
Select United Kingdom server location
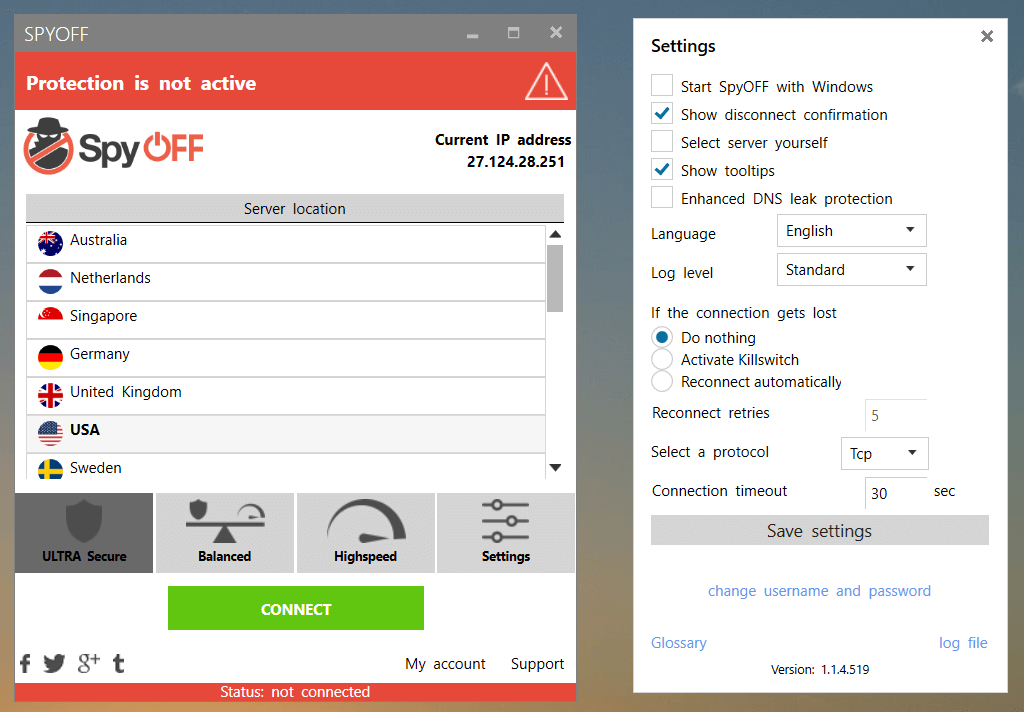(286, 396)
